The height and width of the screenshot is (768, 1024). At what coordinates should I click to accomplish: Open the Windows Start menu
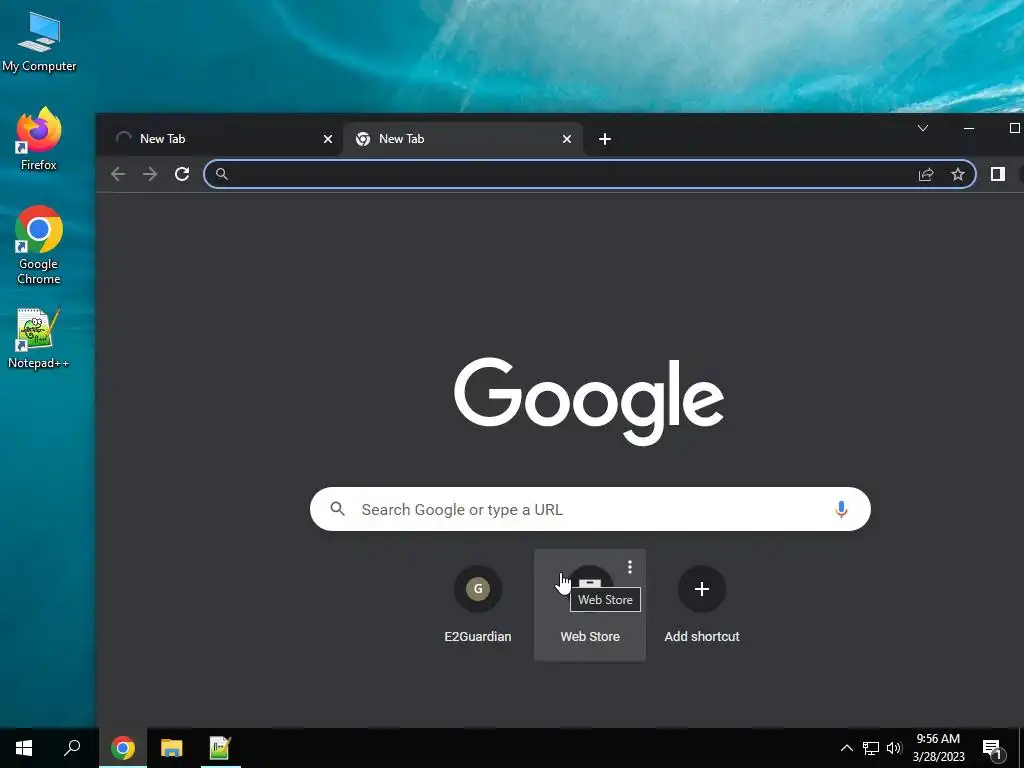[x=24, y=748]
